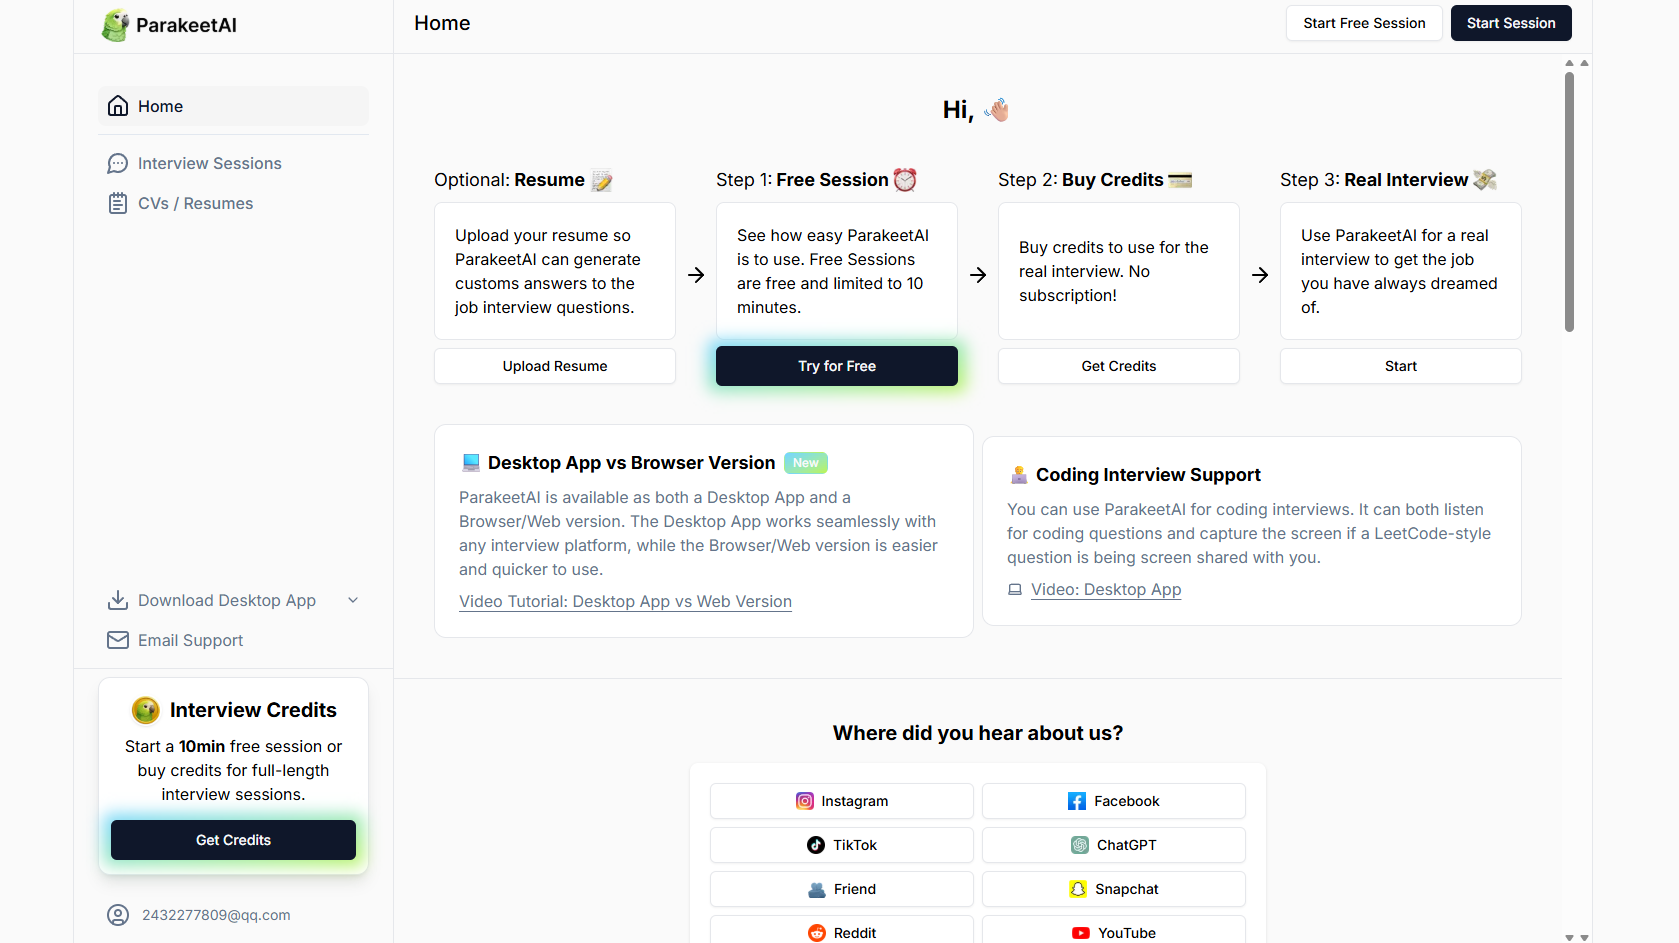Select the Instagram option
This screenshot has height=943, width=1679.
[841, 801]
